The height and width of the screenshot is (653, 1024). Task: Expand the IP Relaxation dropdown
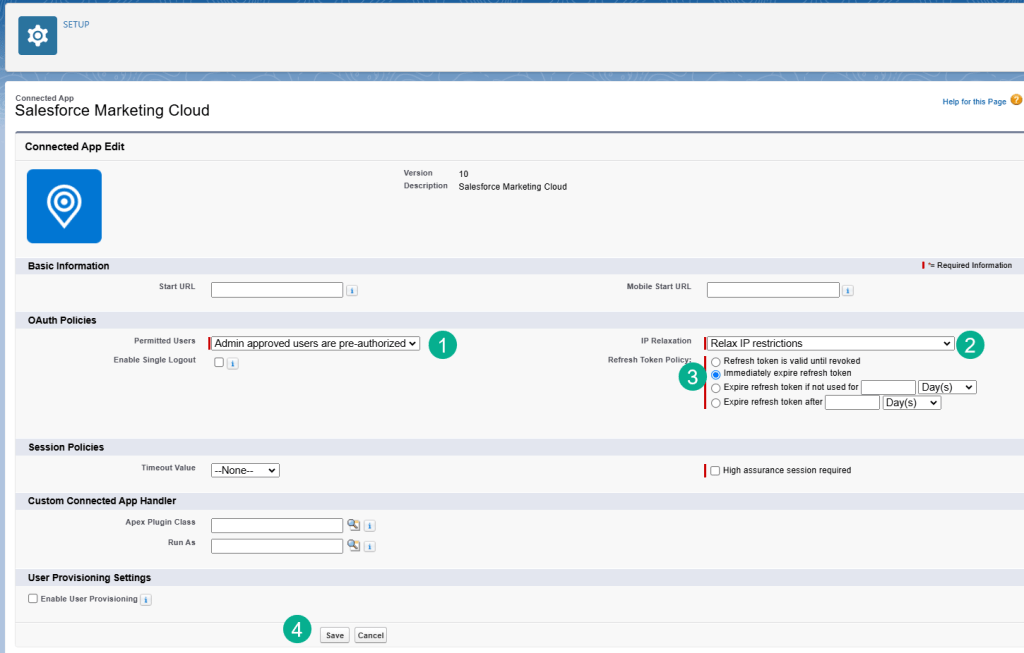[x=829, y=343]
